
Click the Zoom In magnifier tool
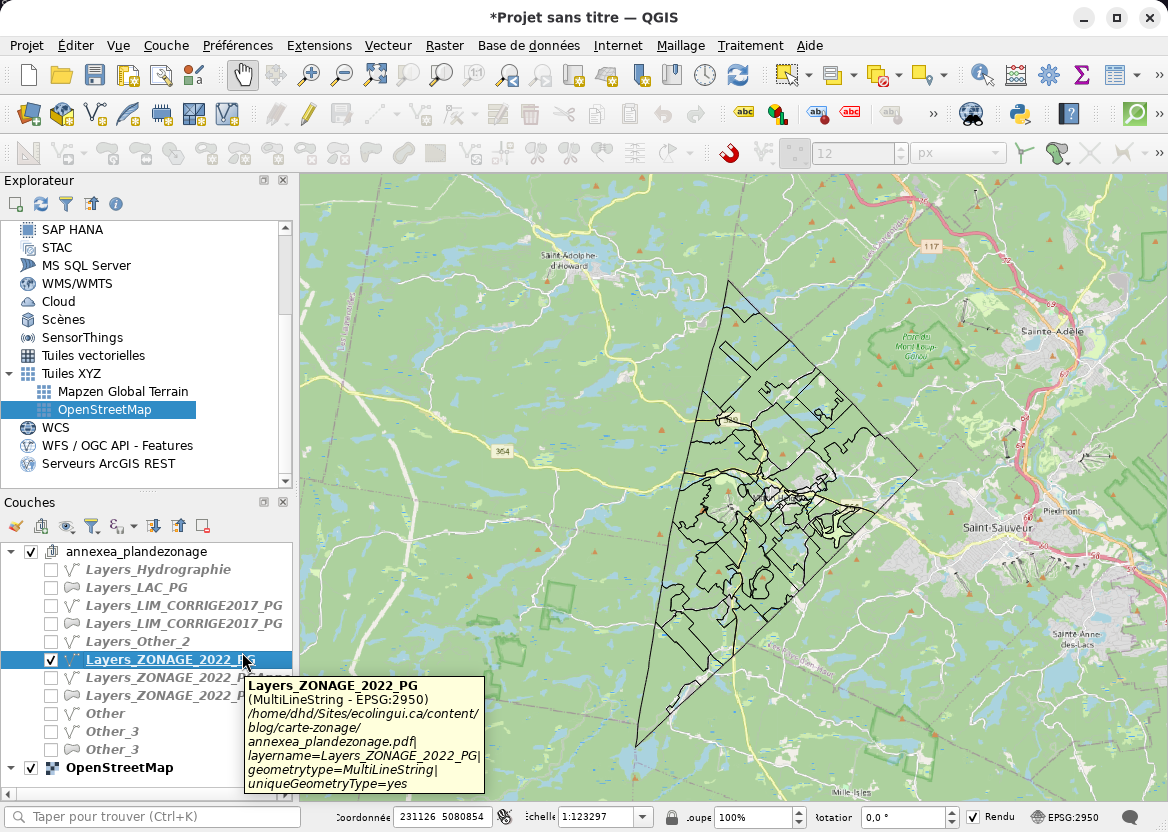[x=309, y=75]
